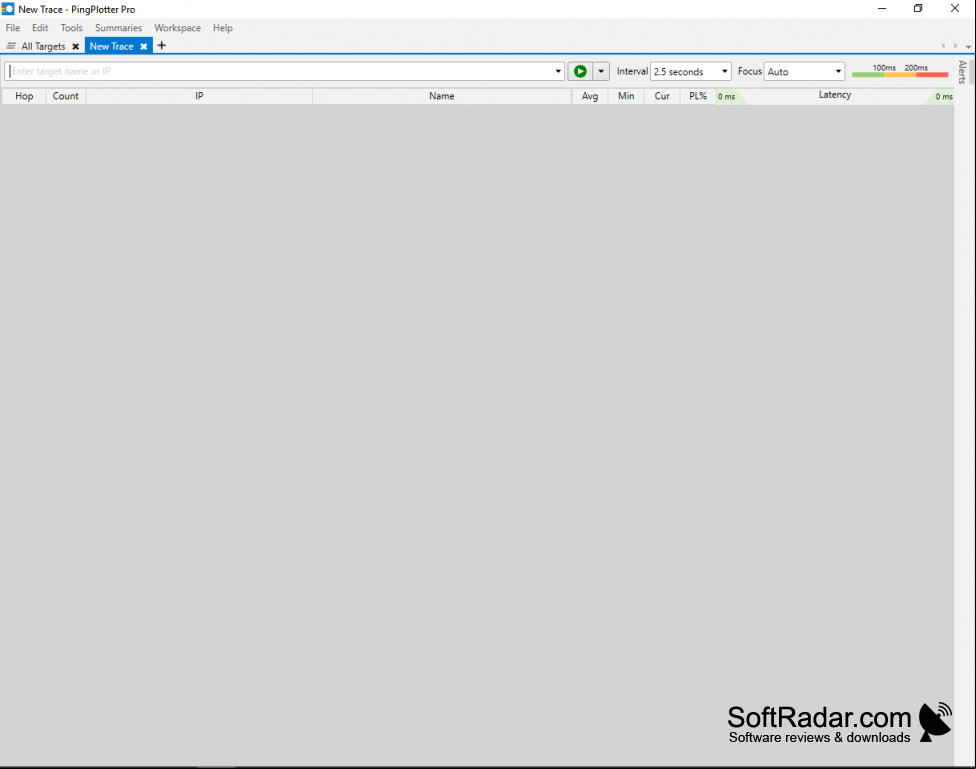Close the All Targets tab
This screenshot has width=976, height=769.
point(75,47)
